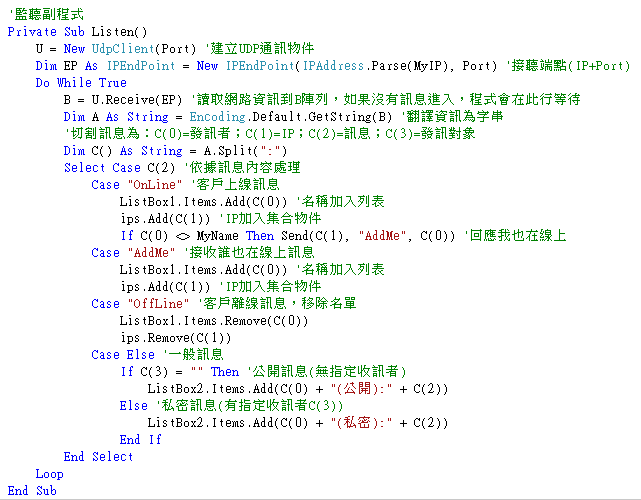Click 'B = U.Receive(EP)' code

coord(123,99)
